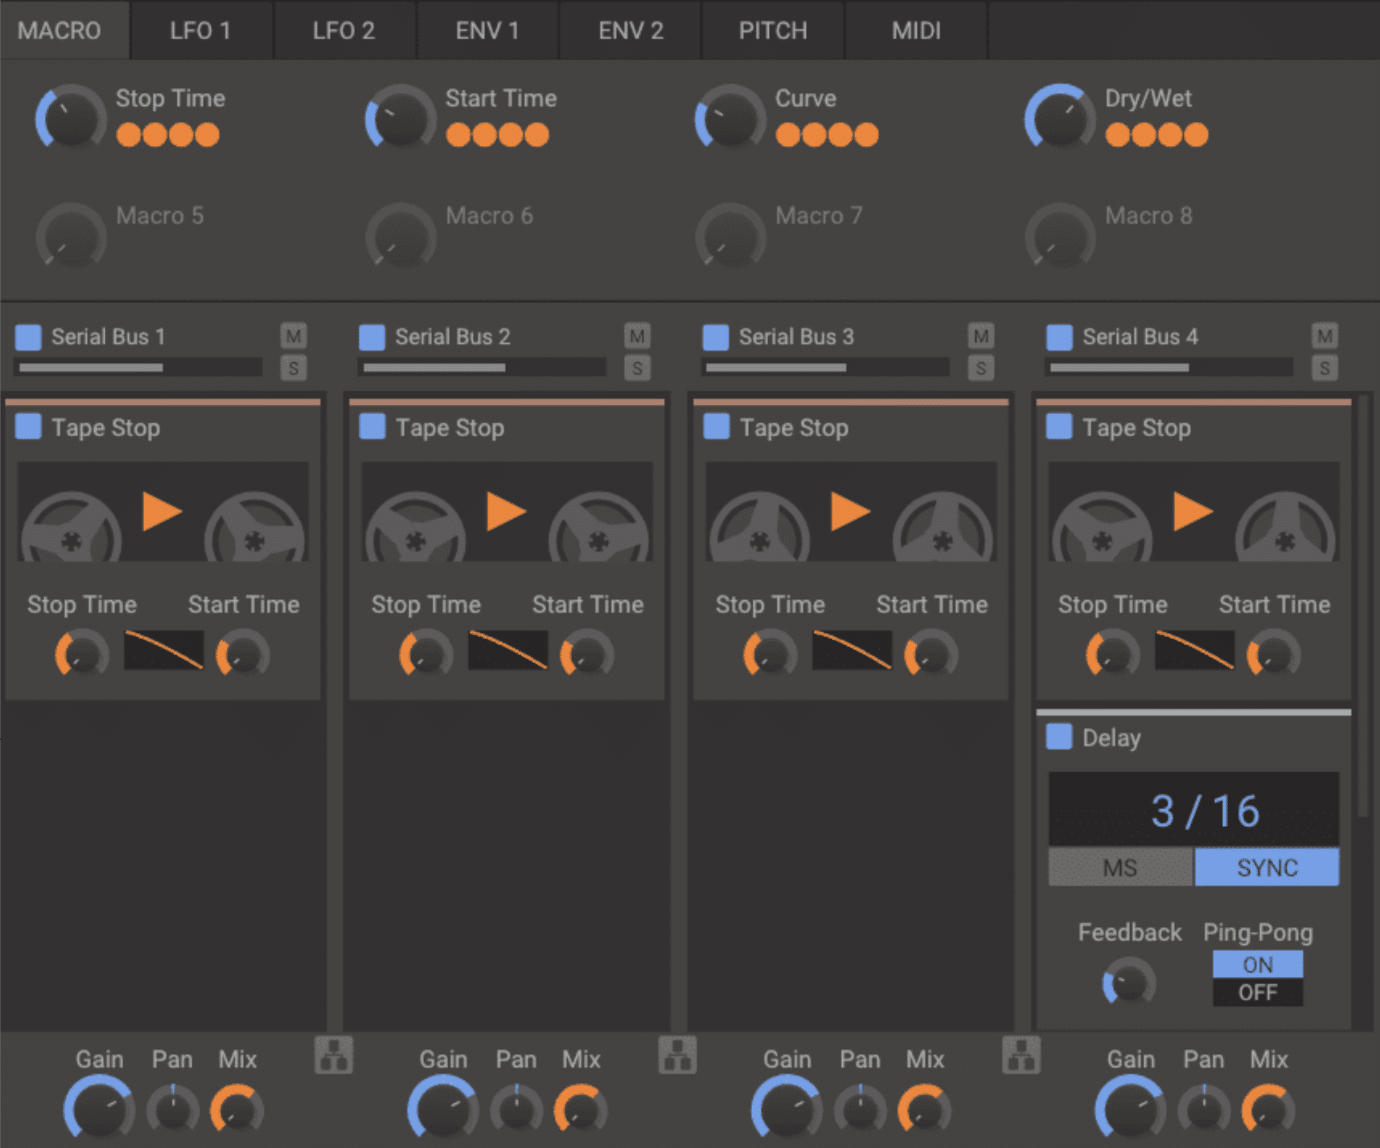Click the Mix knob of Serial Bus 3
The width and height of the screenshot is (1380, 1148).
[924, 1109]
